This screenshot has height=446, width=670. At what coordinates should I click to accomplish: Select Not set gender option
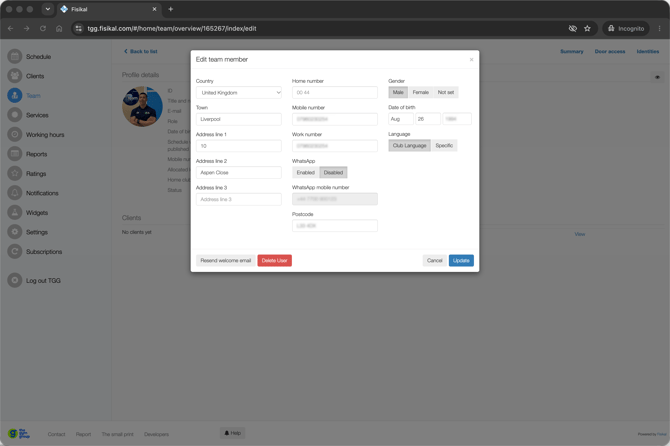[x=446, y=92]
